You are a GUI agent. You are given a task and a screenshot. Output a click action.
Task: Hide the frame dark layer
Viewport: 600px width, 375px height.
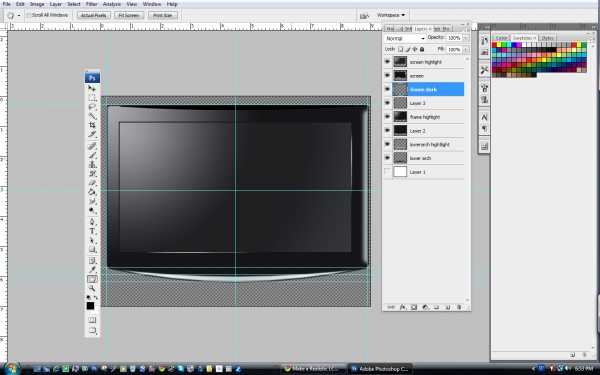(x=387, y=89)
